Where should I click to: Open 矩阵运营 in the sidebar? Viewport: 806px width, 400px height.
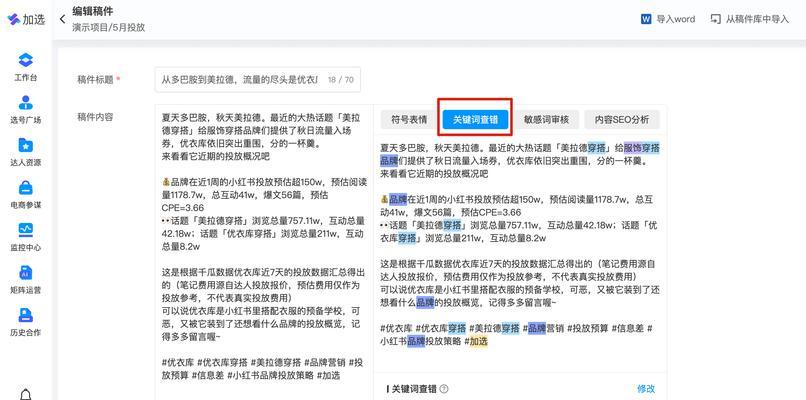click(26, 280)
